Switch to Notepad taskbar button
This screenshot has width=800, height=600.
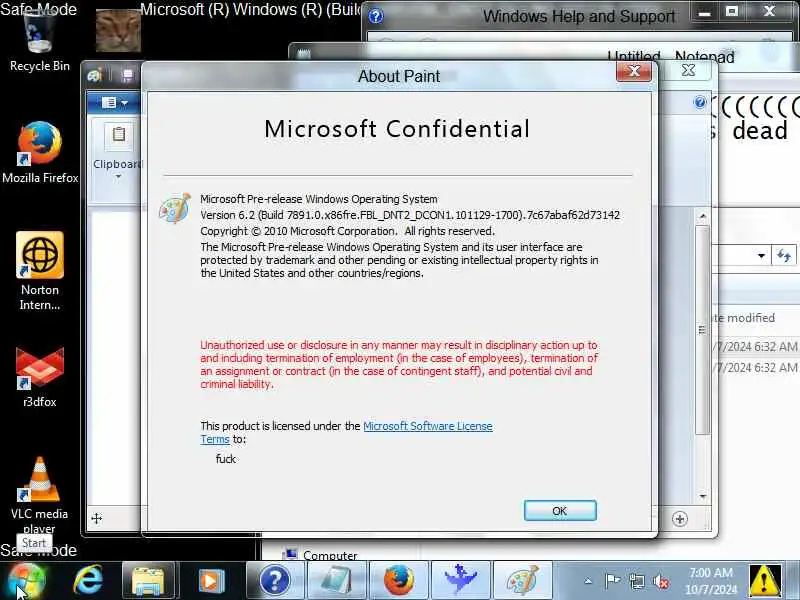point(337,581)
